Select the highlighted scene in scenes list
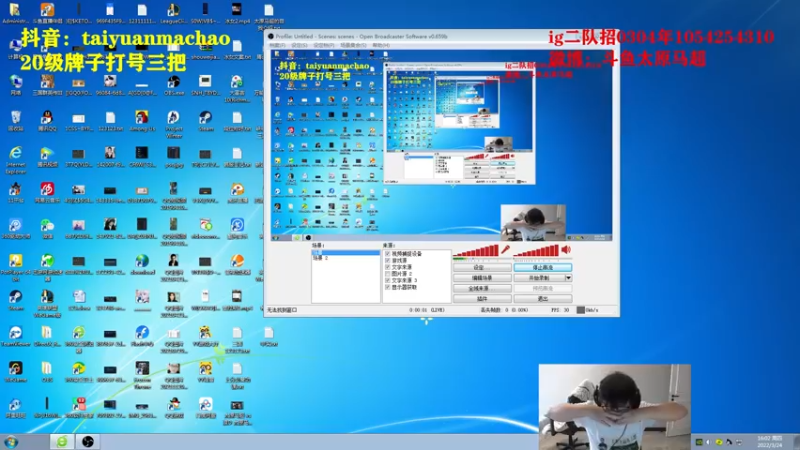This screenshot has height=450, width=800. pyautogui.click(x=346, y=253)
